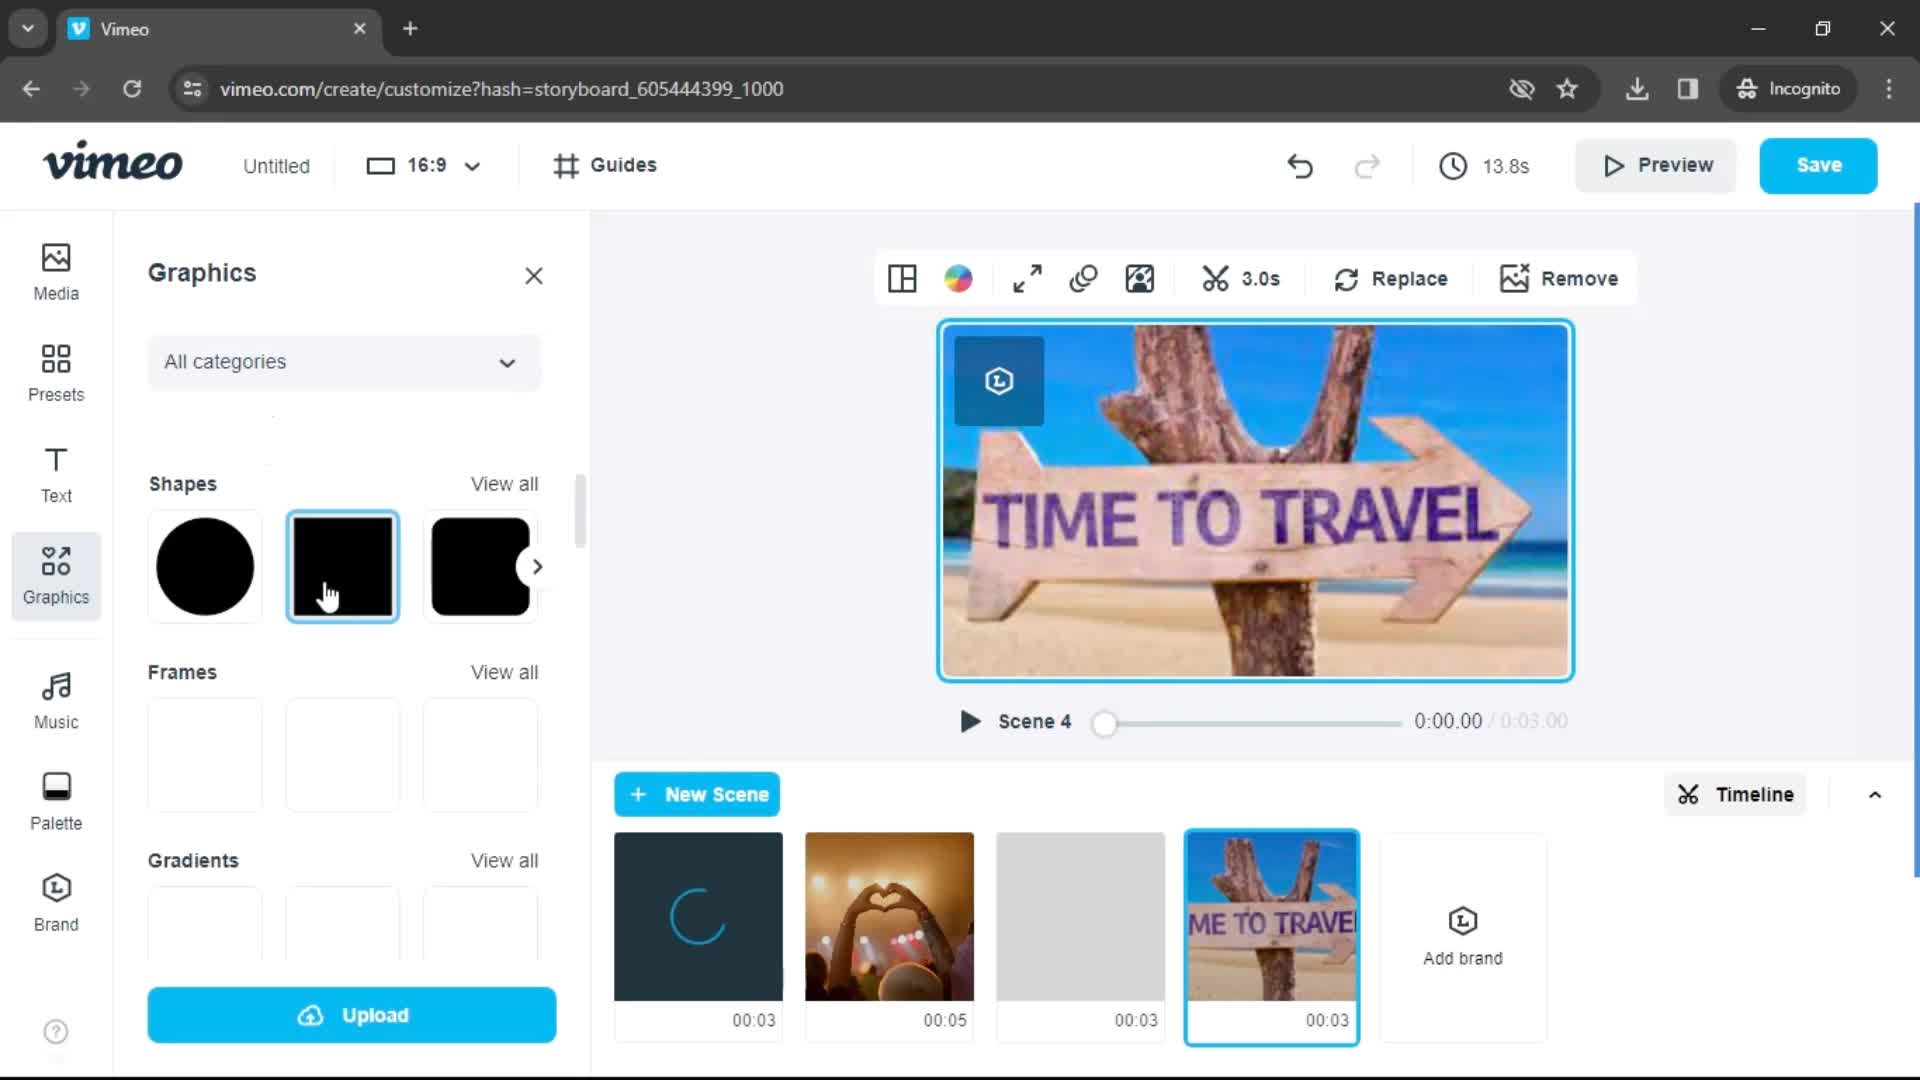Screen dimensions: 1920x1080
Task: Select the Media panel icon
Action: pyautogui.click(x=55, y=272)
